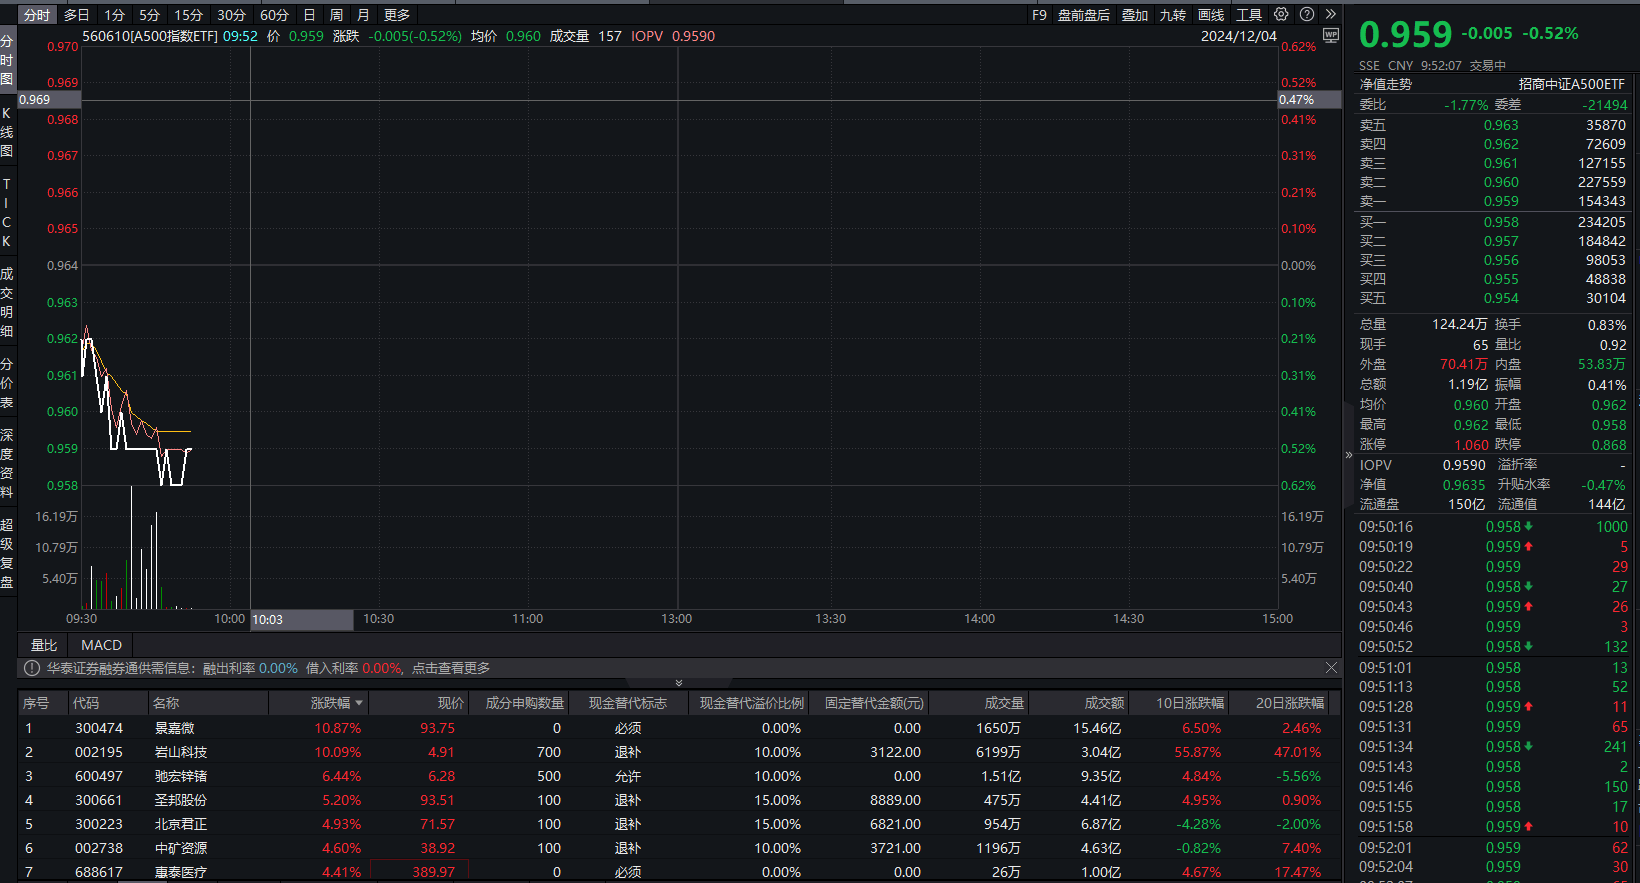Select 15分 period tab
The height and width of the screenshot is (883, 1640).
(x=188, y=15)
